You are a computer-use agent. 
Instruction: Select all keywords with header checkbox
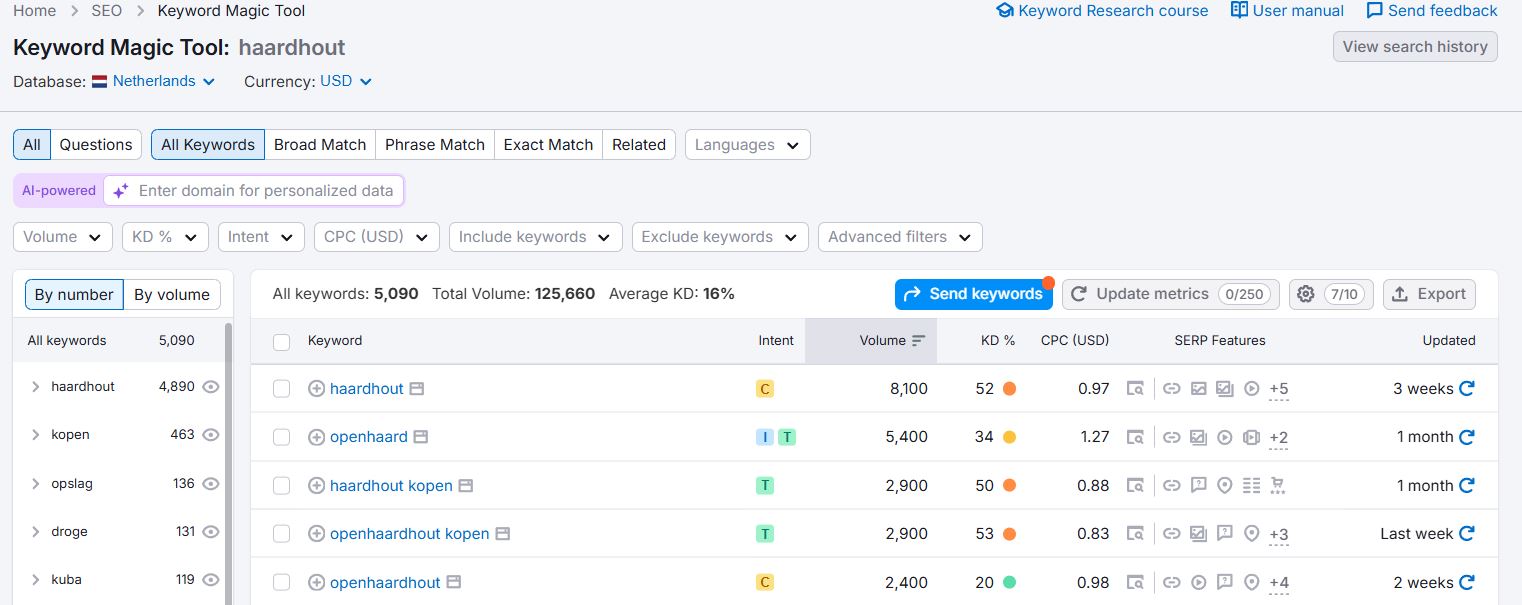(281, 342)
